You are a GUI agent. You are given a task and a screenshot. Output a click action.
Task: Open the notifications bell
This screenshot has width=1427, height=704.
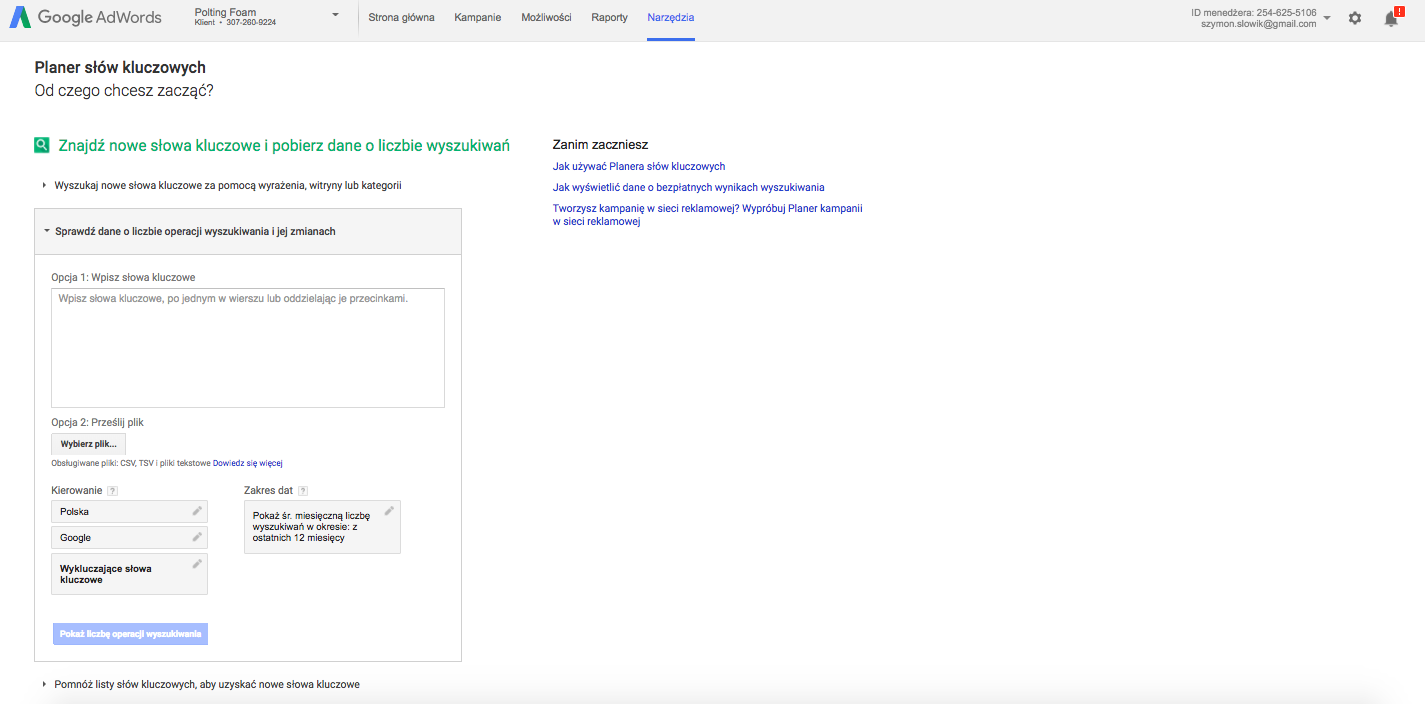1391,18
